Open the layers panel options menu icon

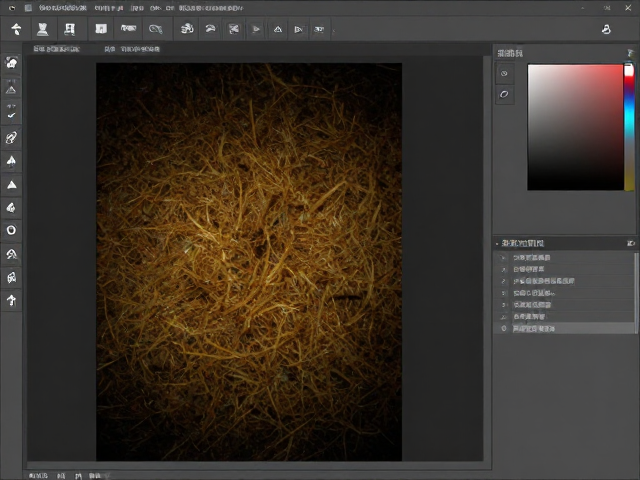pos(631,243)
